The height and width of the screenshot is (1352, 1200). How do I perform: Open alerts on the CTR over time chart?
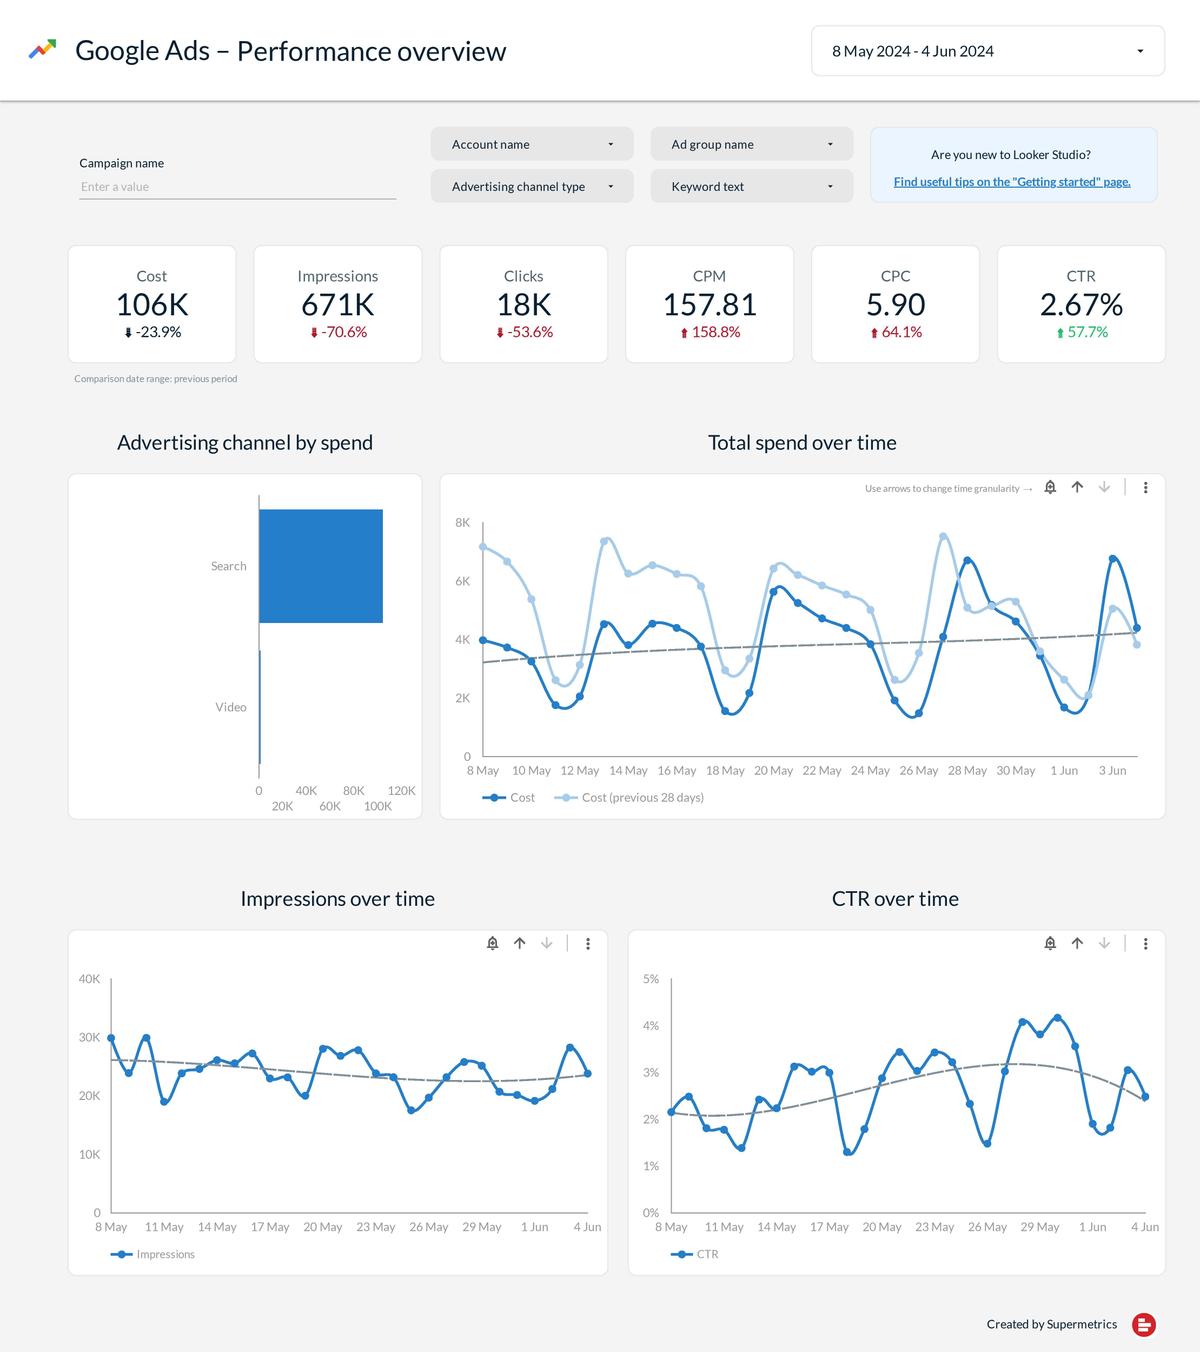pos(1050,943)
